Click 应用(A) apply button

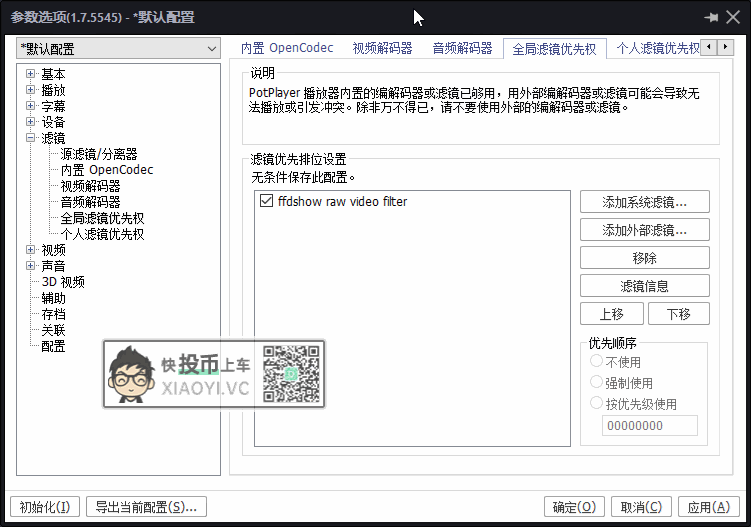(709, 506)
